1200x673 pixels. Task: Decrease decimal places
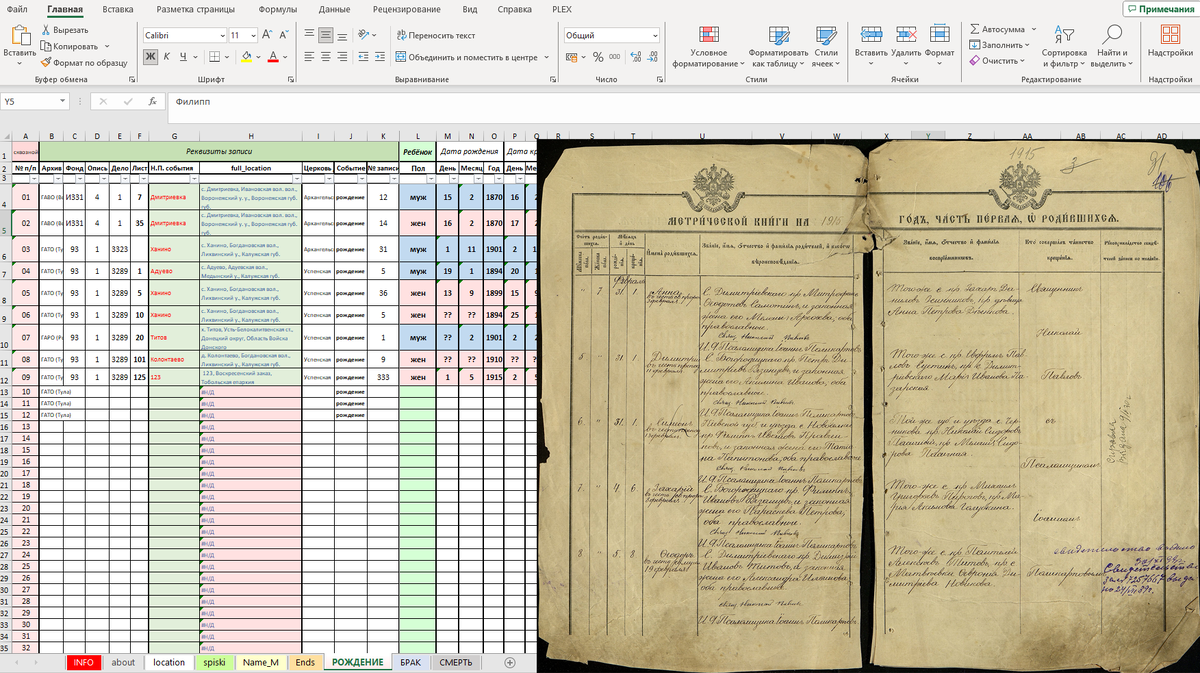pos(652,57)
